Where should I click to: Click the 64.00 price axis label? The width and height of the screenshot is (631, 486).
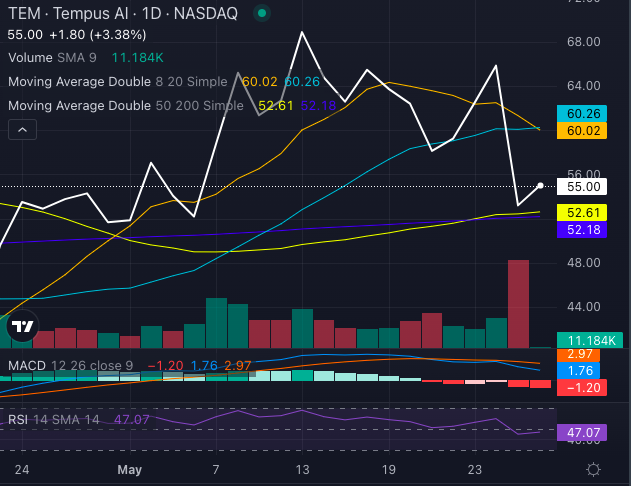584,86
